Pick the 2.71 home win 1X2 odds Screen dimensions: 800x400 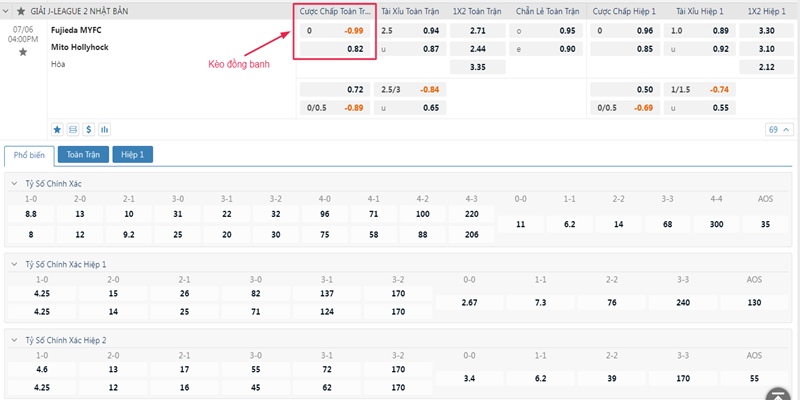pyautogui.click(x=477, y=31)
